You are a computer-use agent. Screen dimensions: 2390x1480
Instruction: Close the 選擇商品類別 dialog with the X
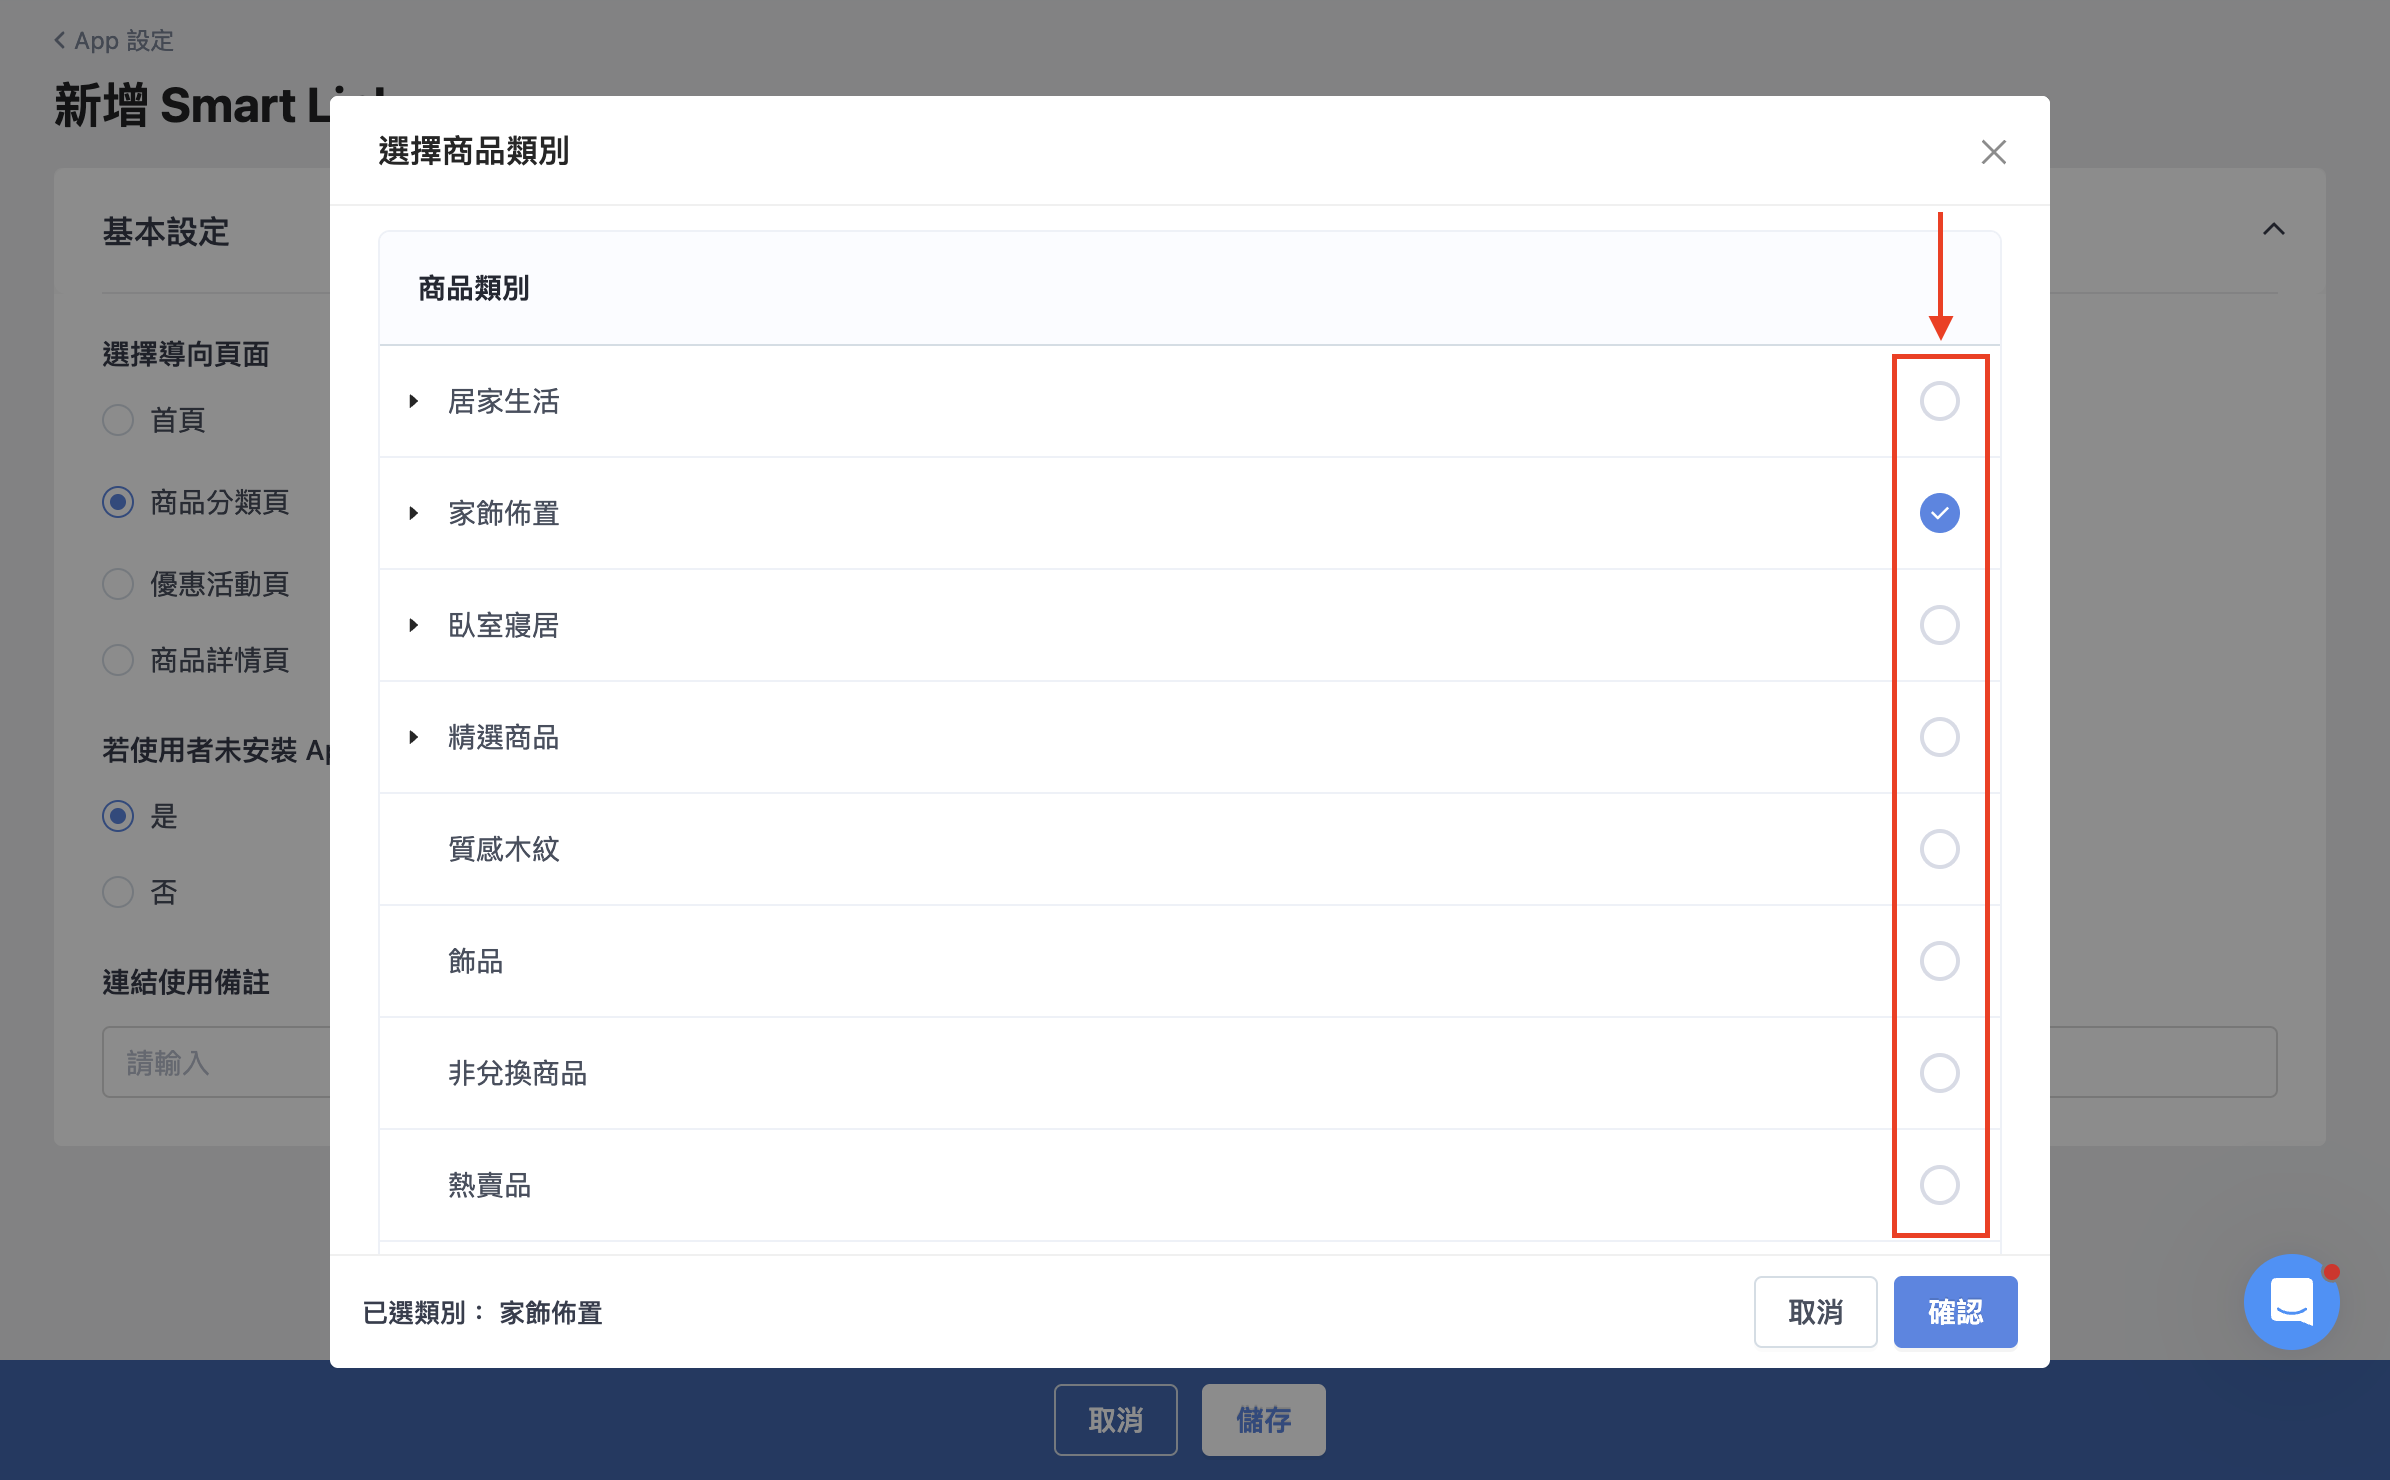[x=1993, y=152]
